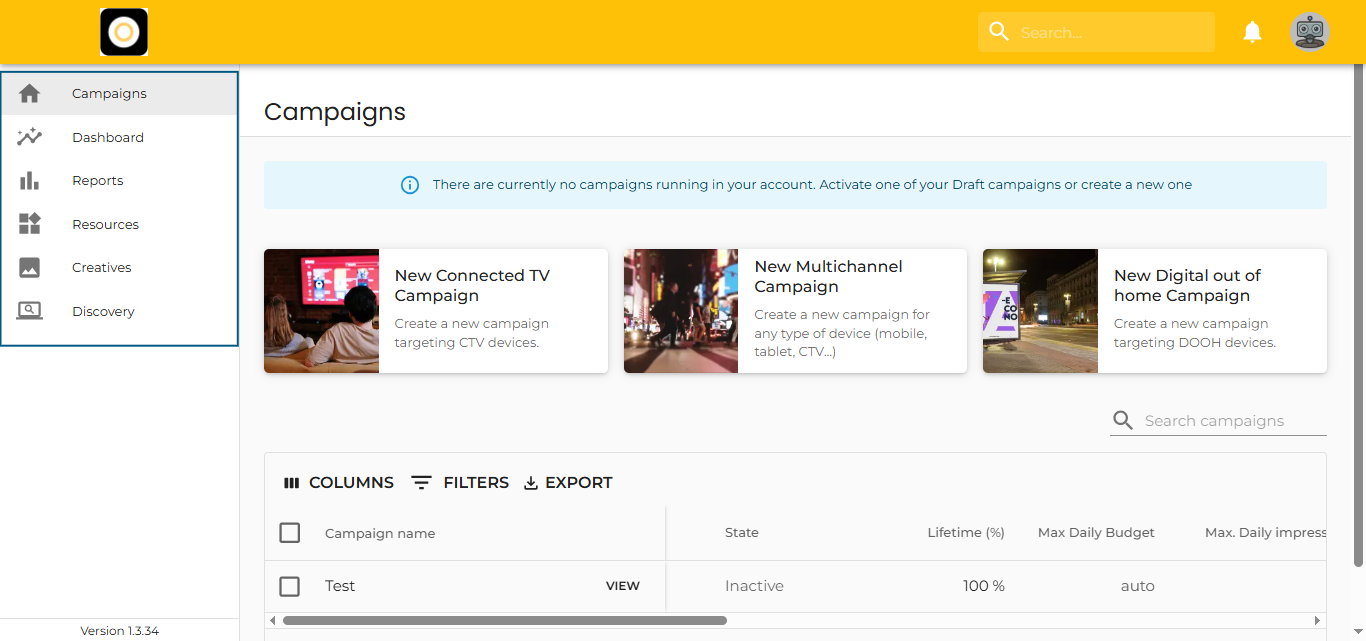Create a New Connected TV Campaign

pyautogui.click(x=435, y=311)
